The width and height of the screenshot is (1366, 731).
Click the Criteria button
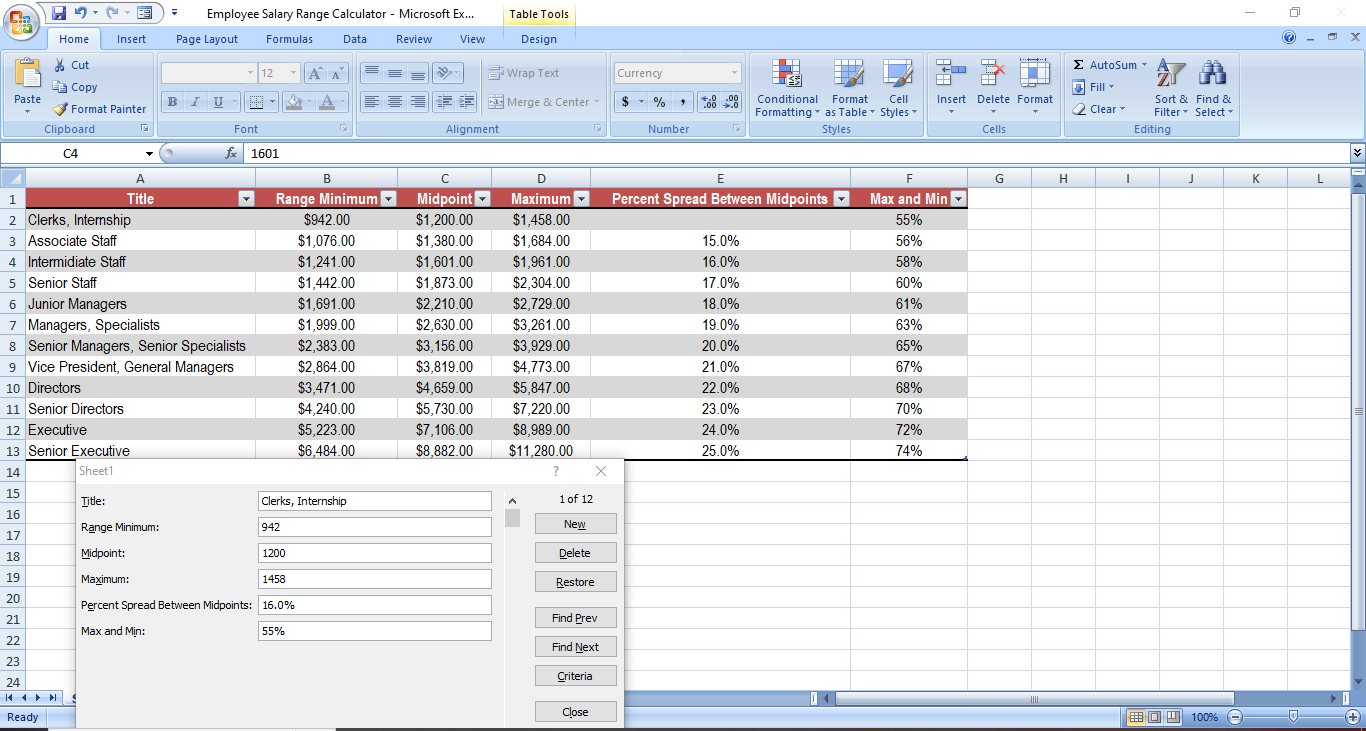pyautogui.click(x=575, y=676)
